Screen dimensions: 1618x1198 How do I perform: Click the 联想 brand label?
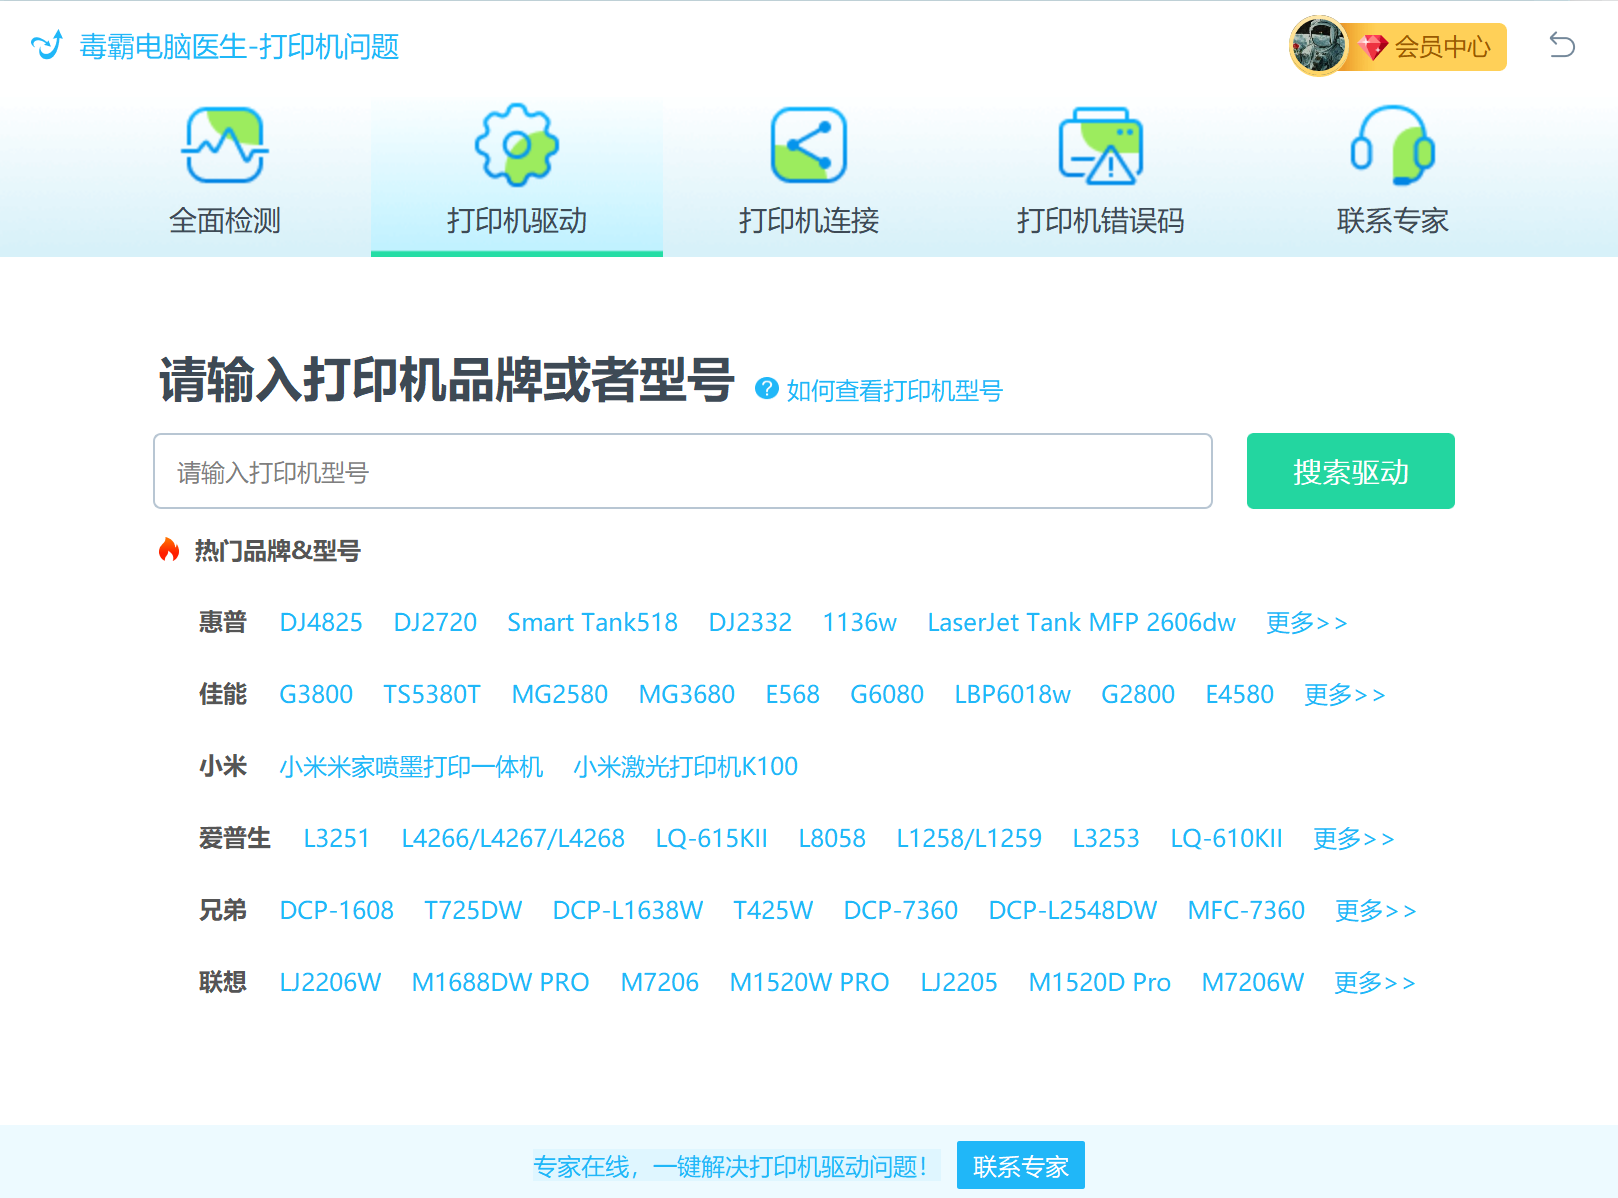pyautogui.click(x=222, y=982)
